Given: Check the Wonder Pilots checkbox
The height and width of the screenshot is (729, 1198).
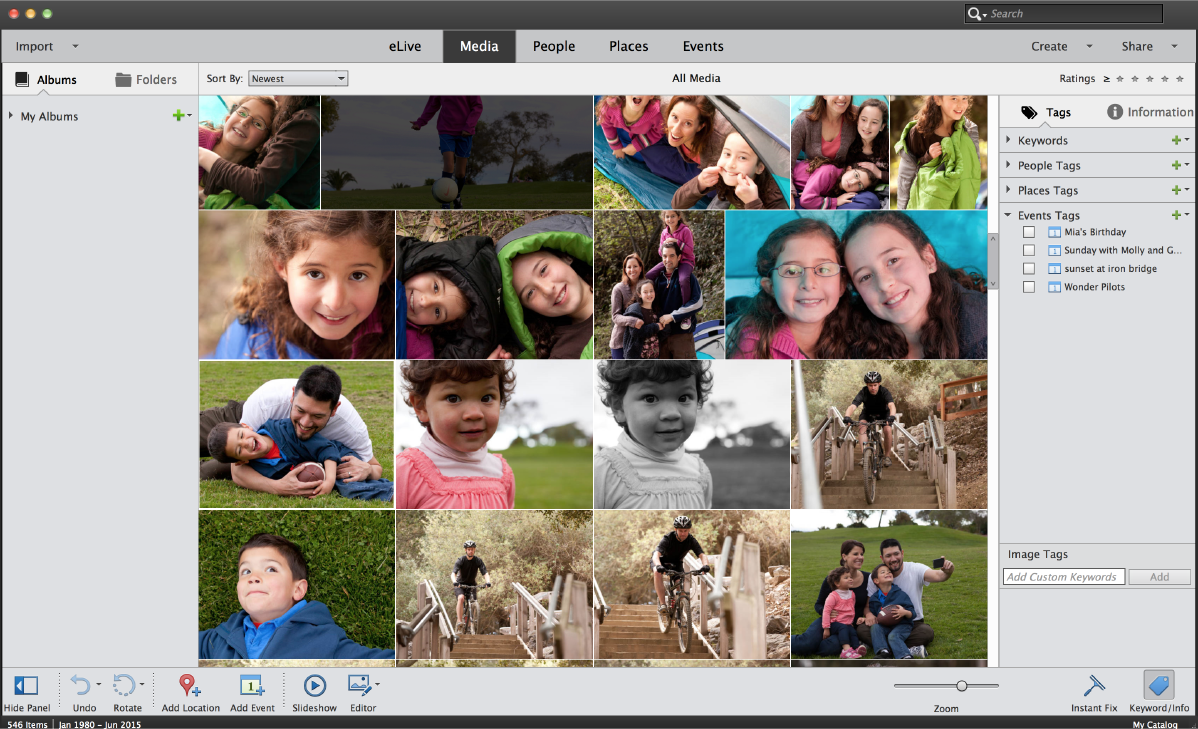Looking at the screenshot, I should pyautogui.click(x=1029, y=287).
